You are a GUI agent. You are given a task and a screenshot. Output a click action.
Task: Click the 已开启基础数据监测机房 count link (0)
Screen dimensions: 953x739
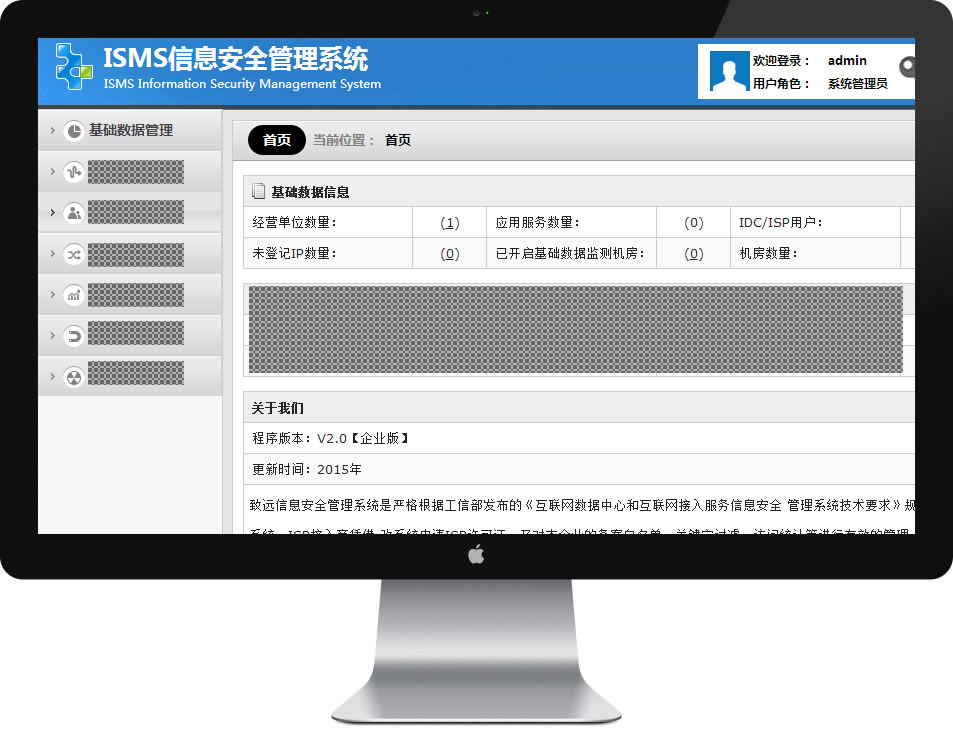pyautogui.click(x=694, y=254)
